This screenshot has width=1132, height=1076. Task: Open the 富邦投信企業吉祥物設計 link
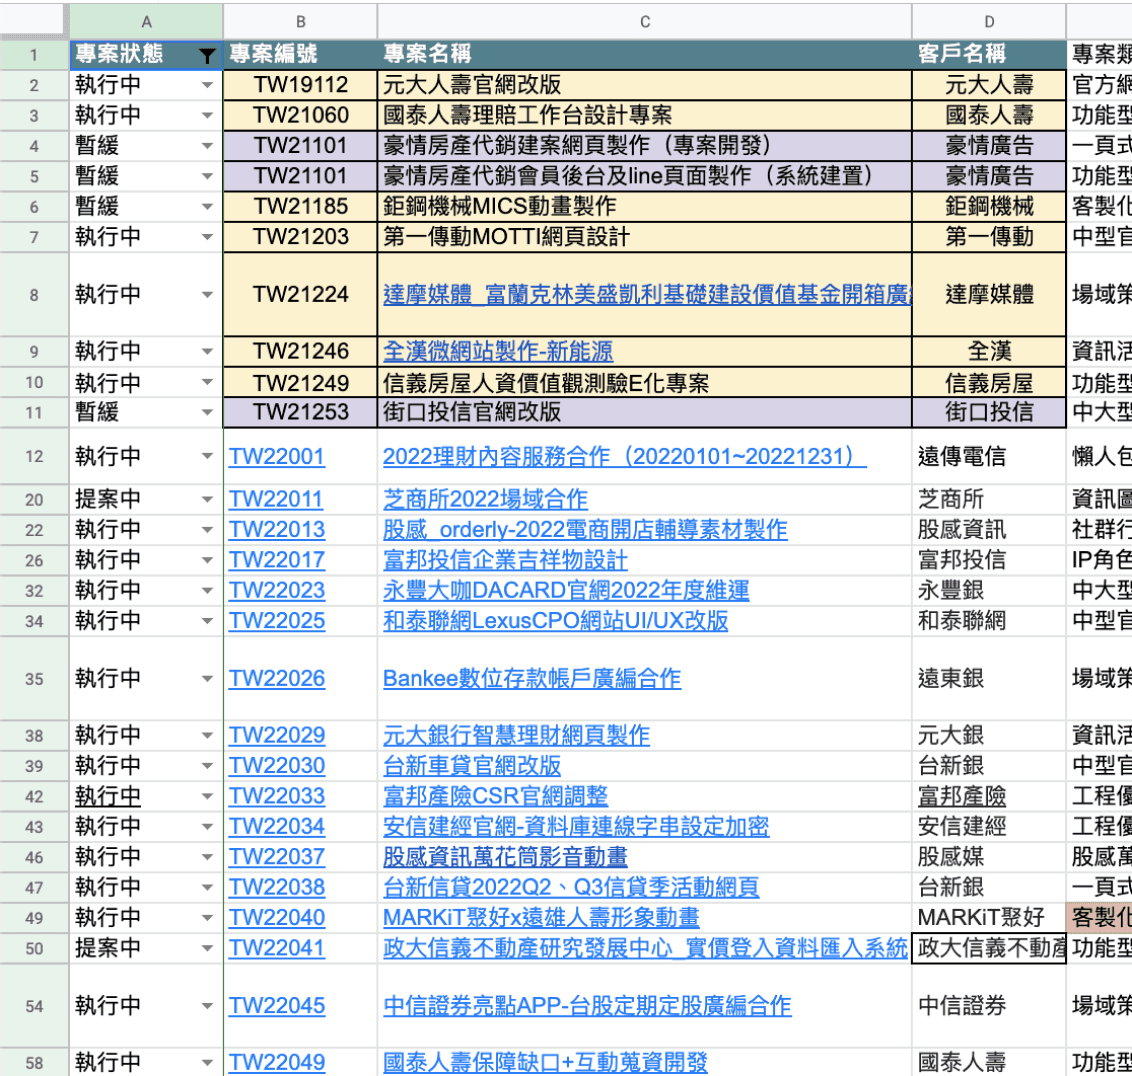point(505,560)
